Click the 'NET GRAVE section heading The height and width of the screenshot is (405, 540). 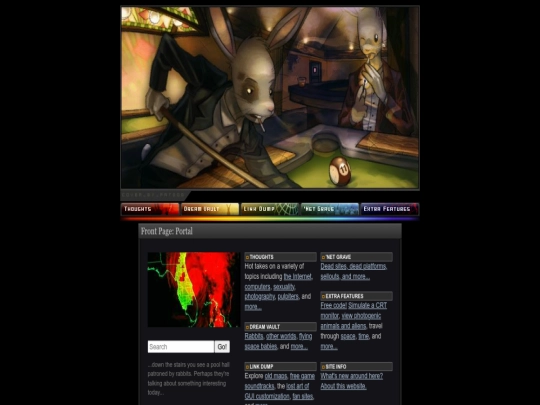pos(356,257)
